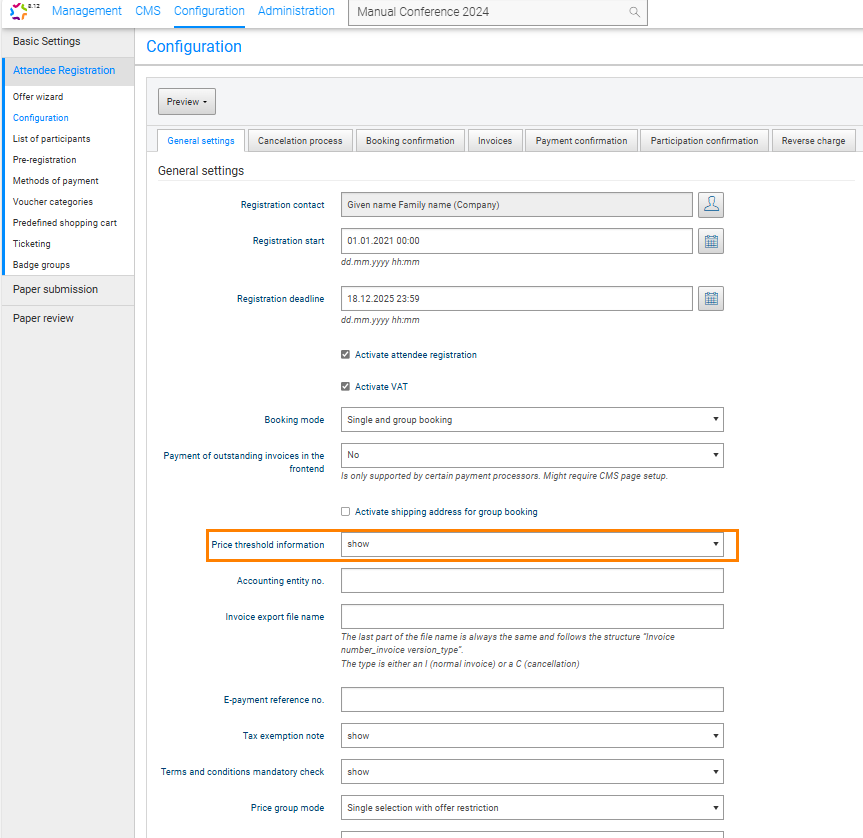Click the search magnifier icon in event field

tap(634, 13)
